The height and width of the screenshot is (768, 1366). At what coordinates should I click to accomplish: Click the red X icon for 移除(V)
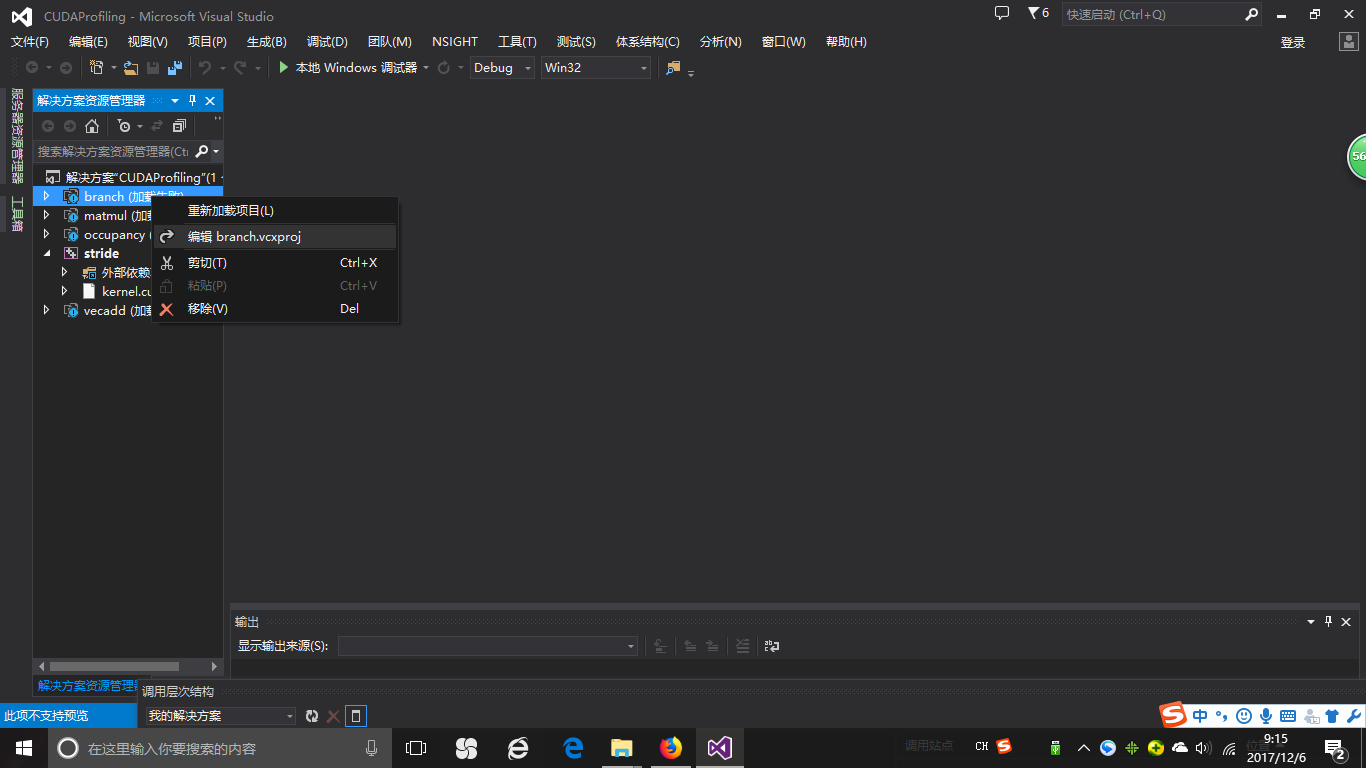click(x=167, y=309)
